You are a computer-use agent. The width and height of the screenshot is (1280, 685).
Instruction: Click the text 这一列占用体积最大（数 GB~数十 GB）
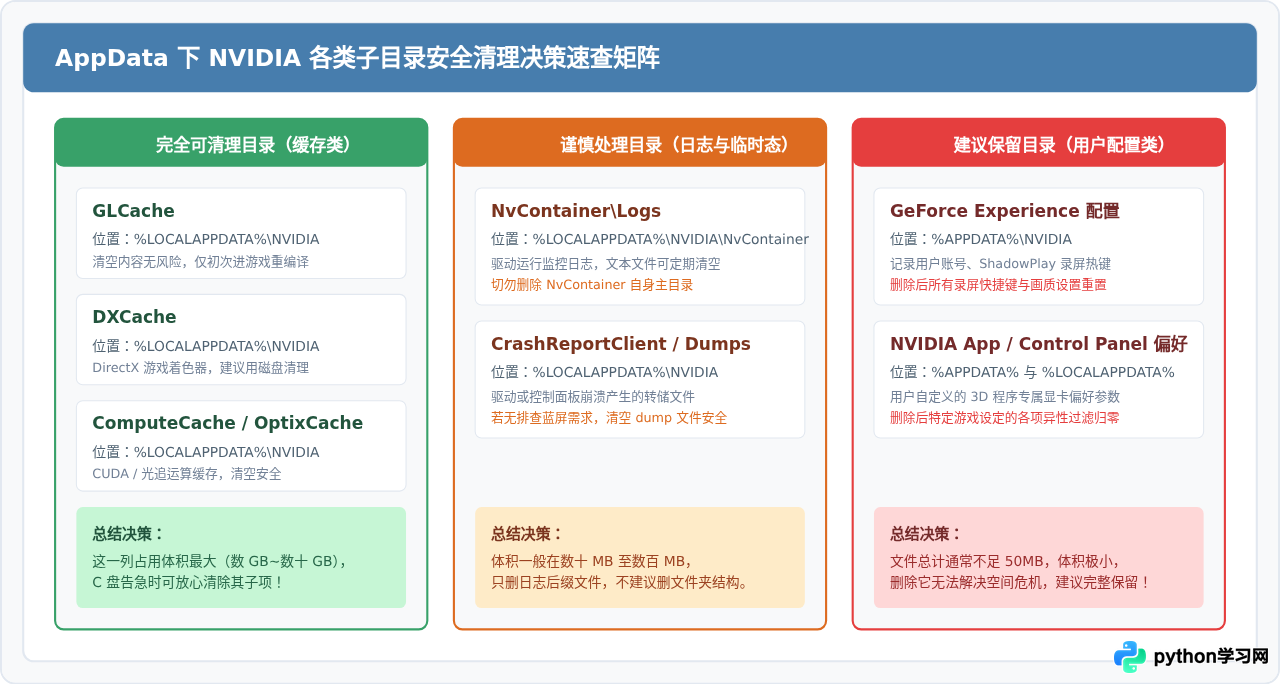click(x=219, y=561)
